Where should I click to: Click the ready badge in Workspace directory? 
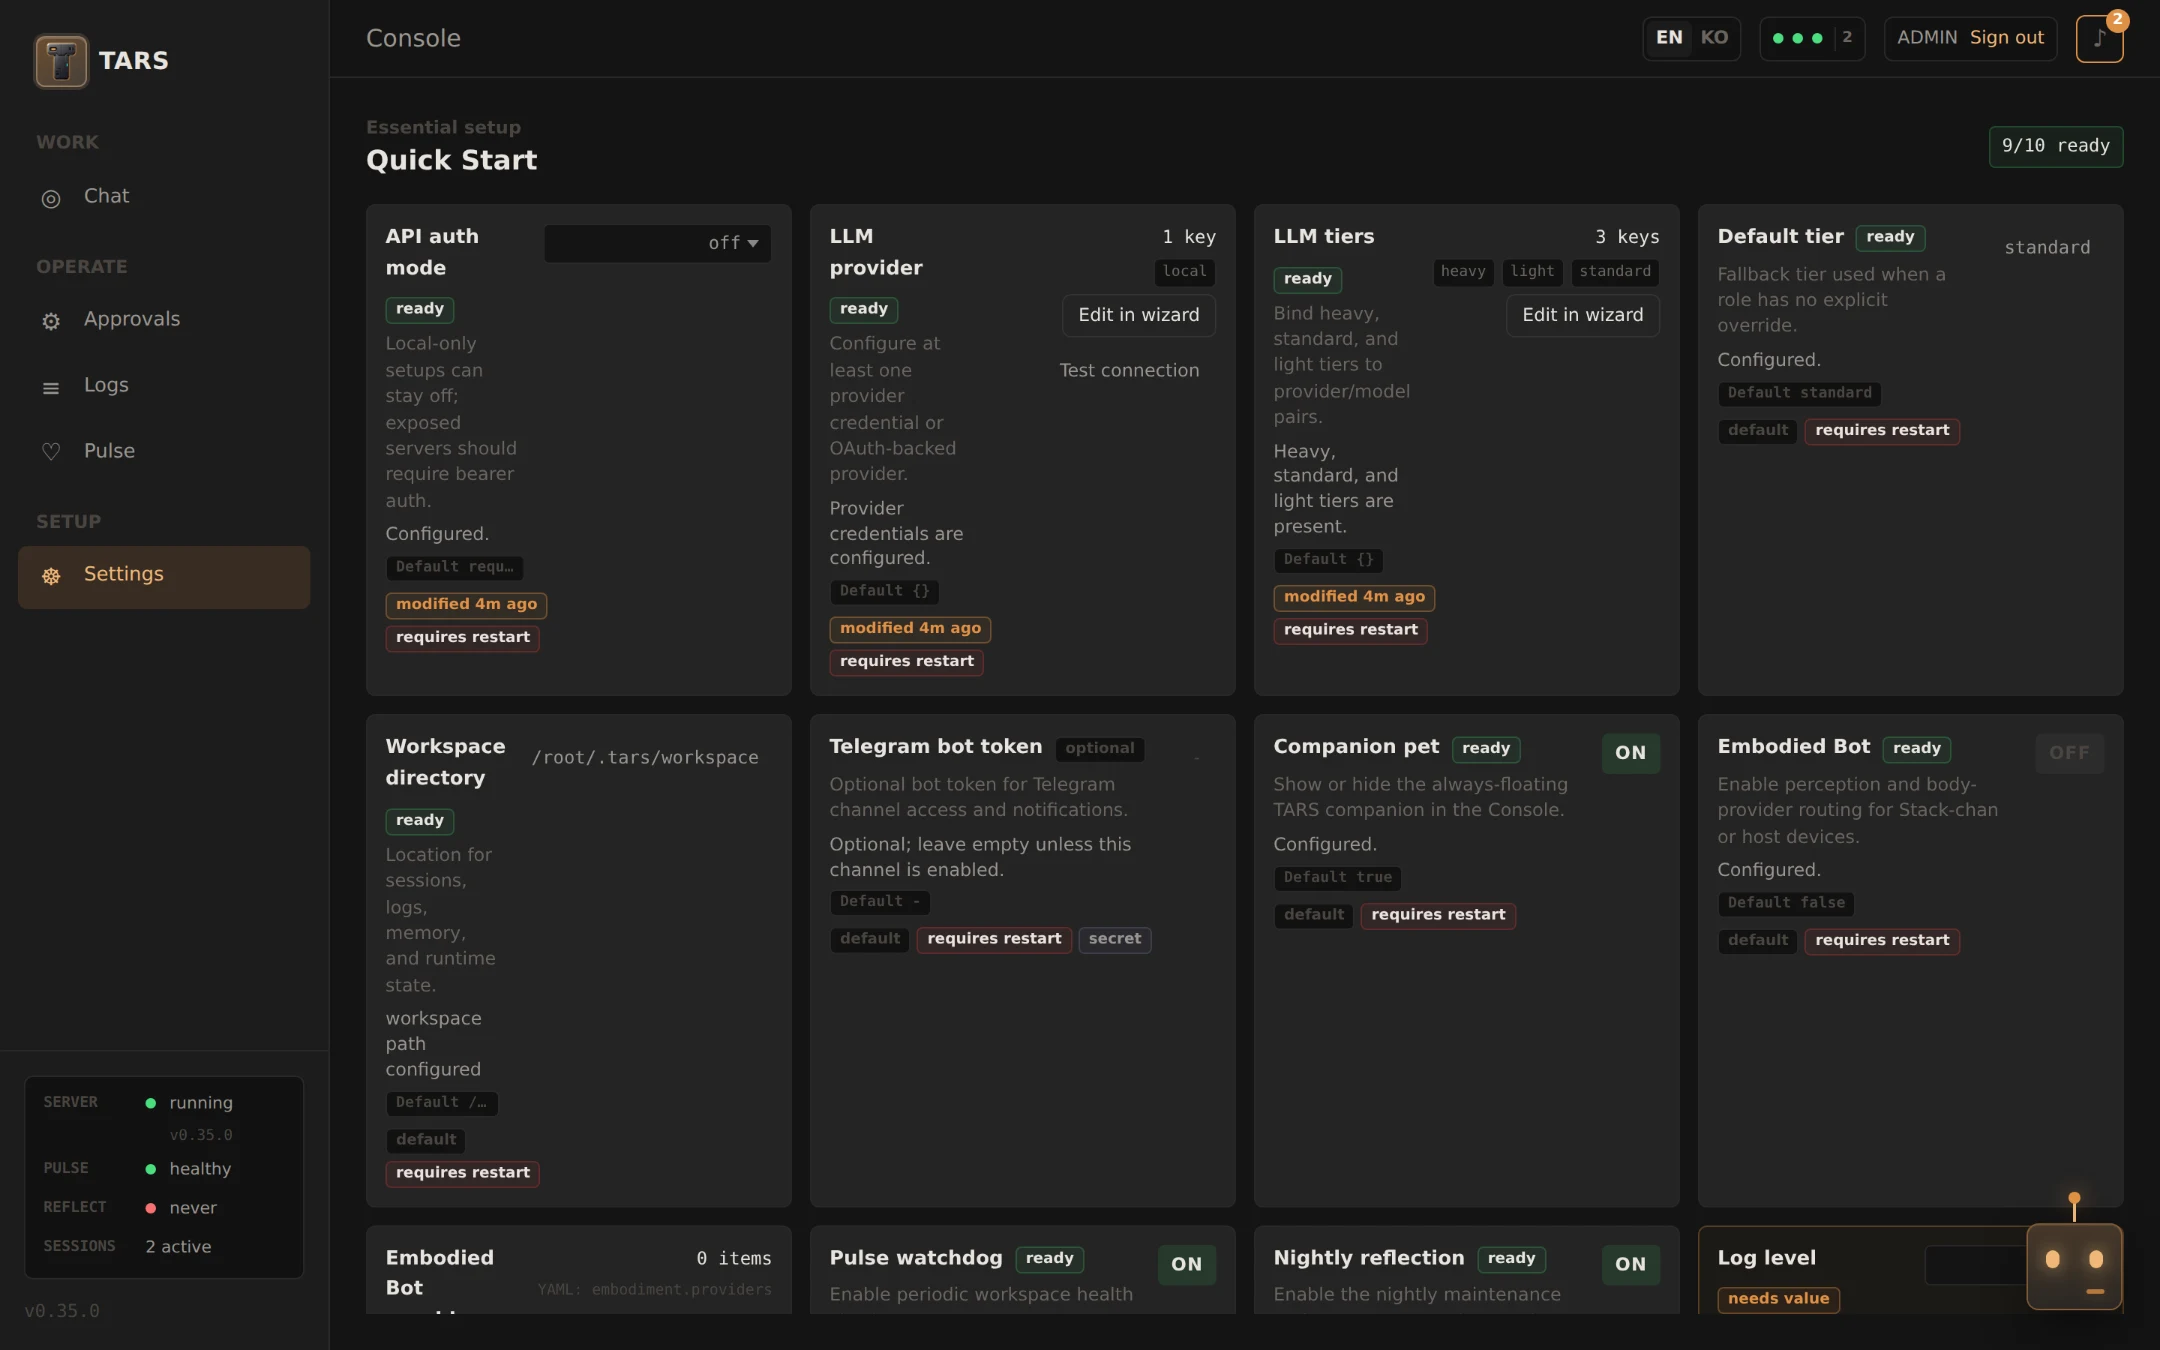[x=420, y=821]
